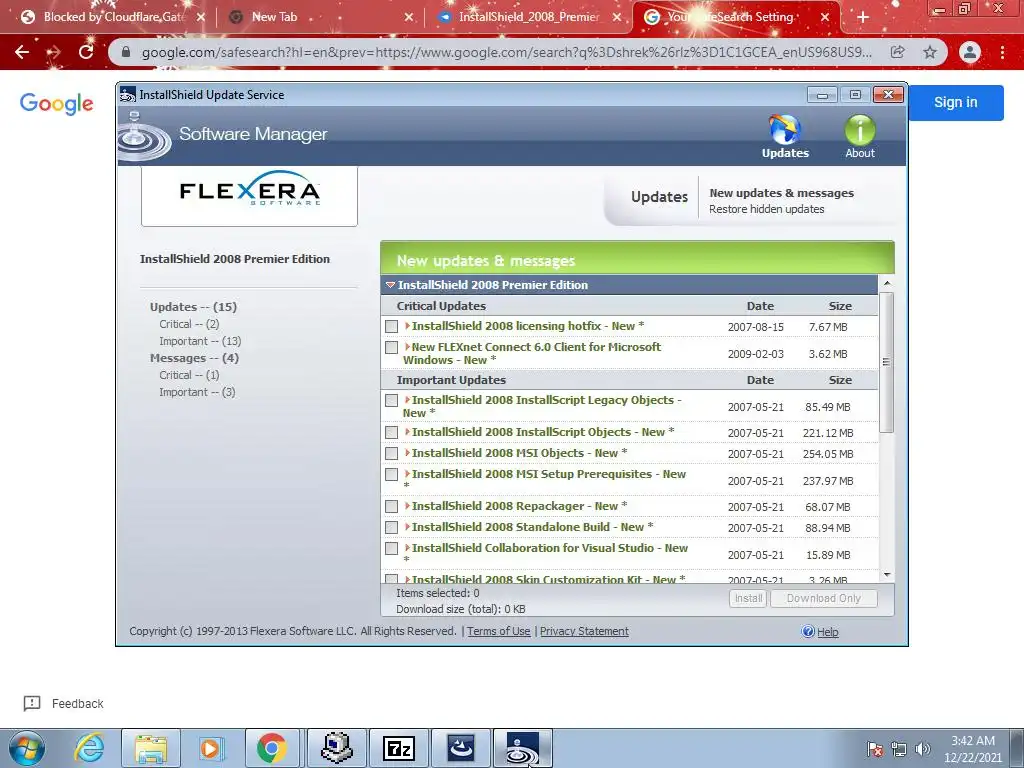The height and width of the screenshot is (768, 1024).
Task: Click the Feedback icon on Google page
Action: 32,703
